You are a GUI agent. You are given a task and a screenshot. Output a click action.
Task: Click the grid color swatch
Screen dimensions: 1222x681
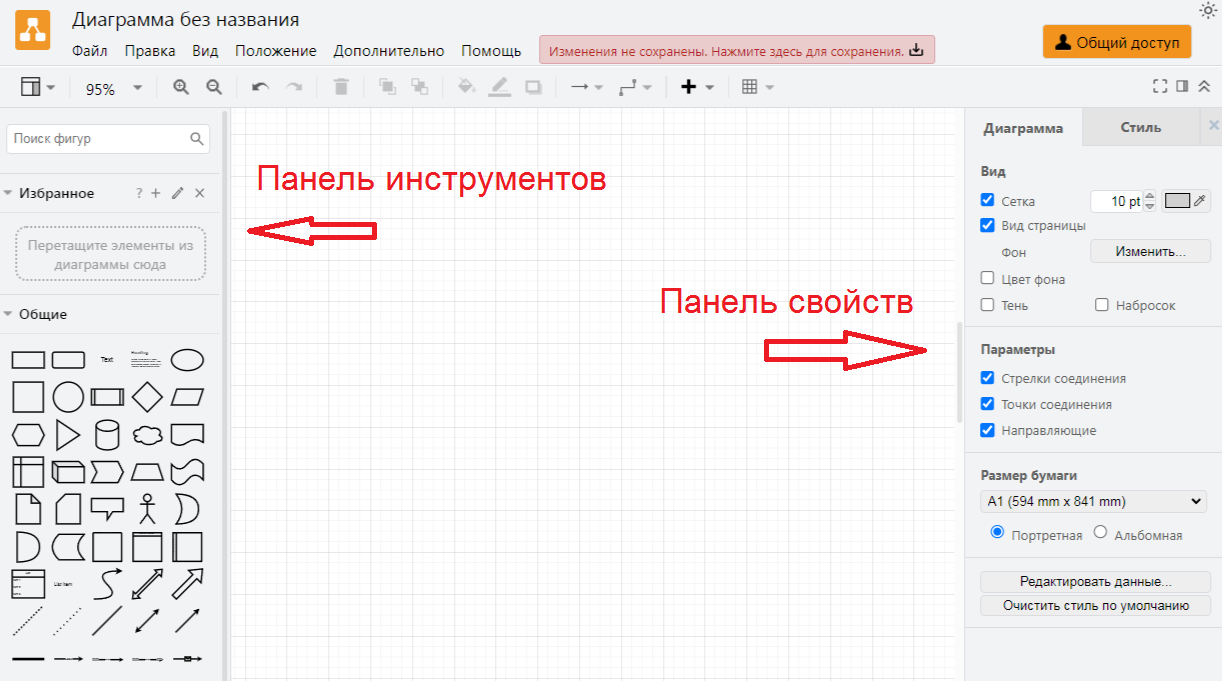[1178, 200]
